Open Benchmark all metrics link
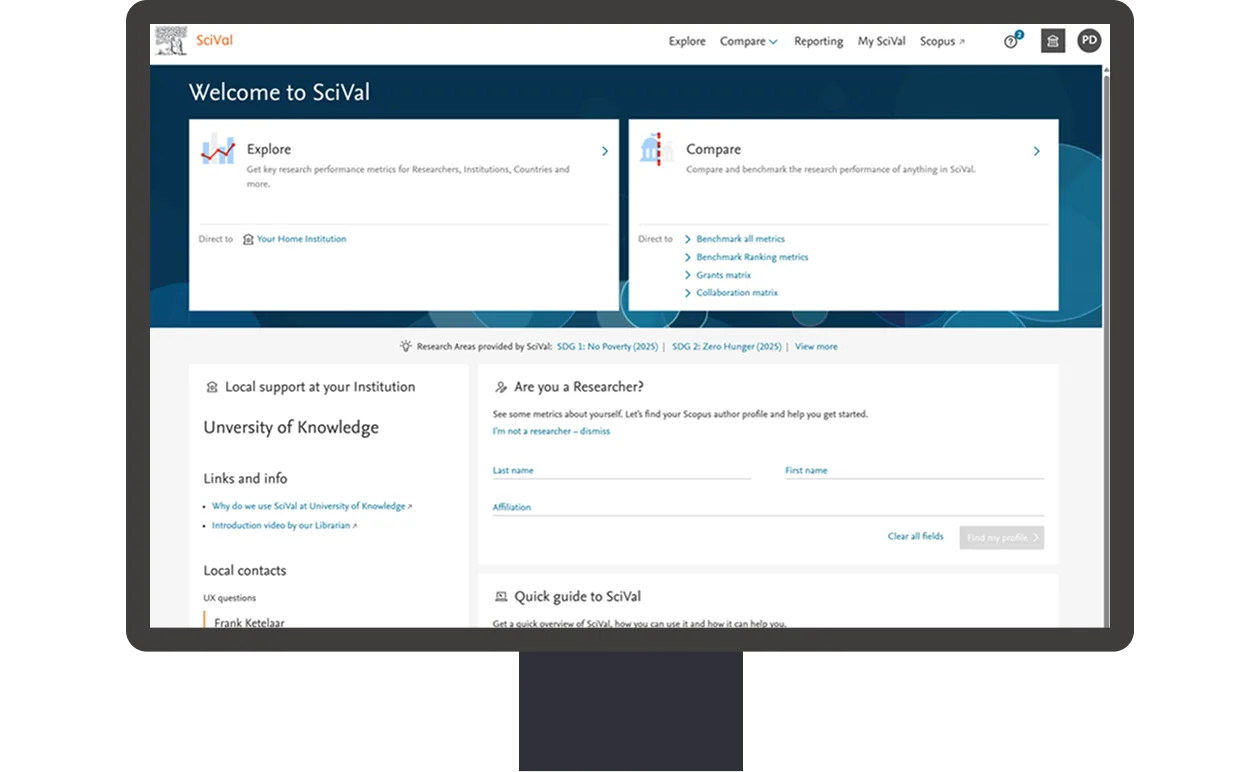The height and width of the screenshot is (772, 1260). pos(740,239)
